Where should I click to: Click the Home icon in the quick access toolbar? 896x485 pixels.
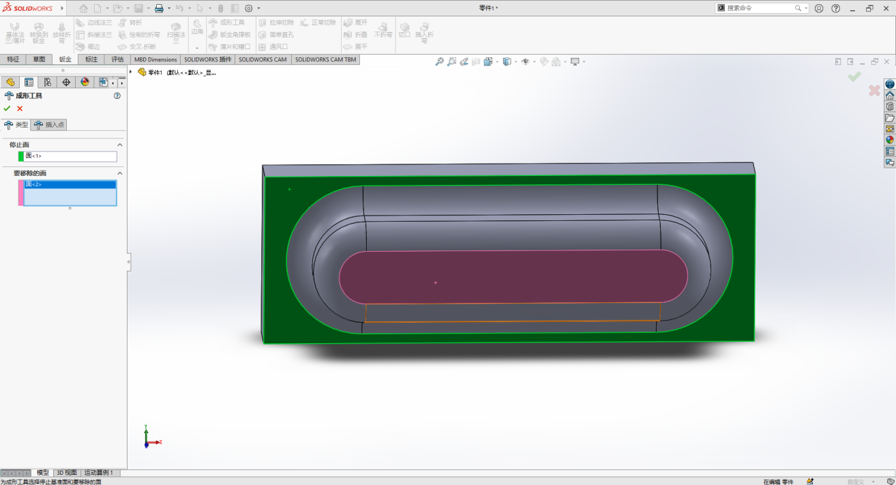tap(83, 9)
